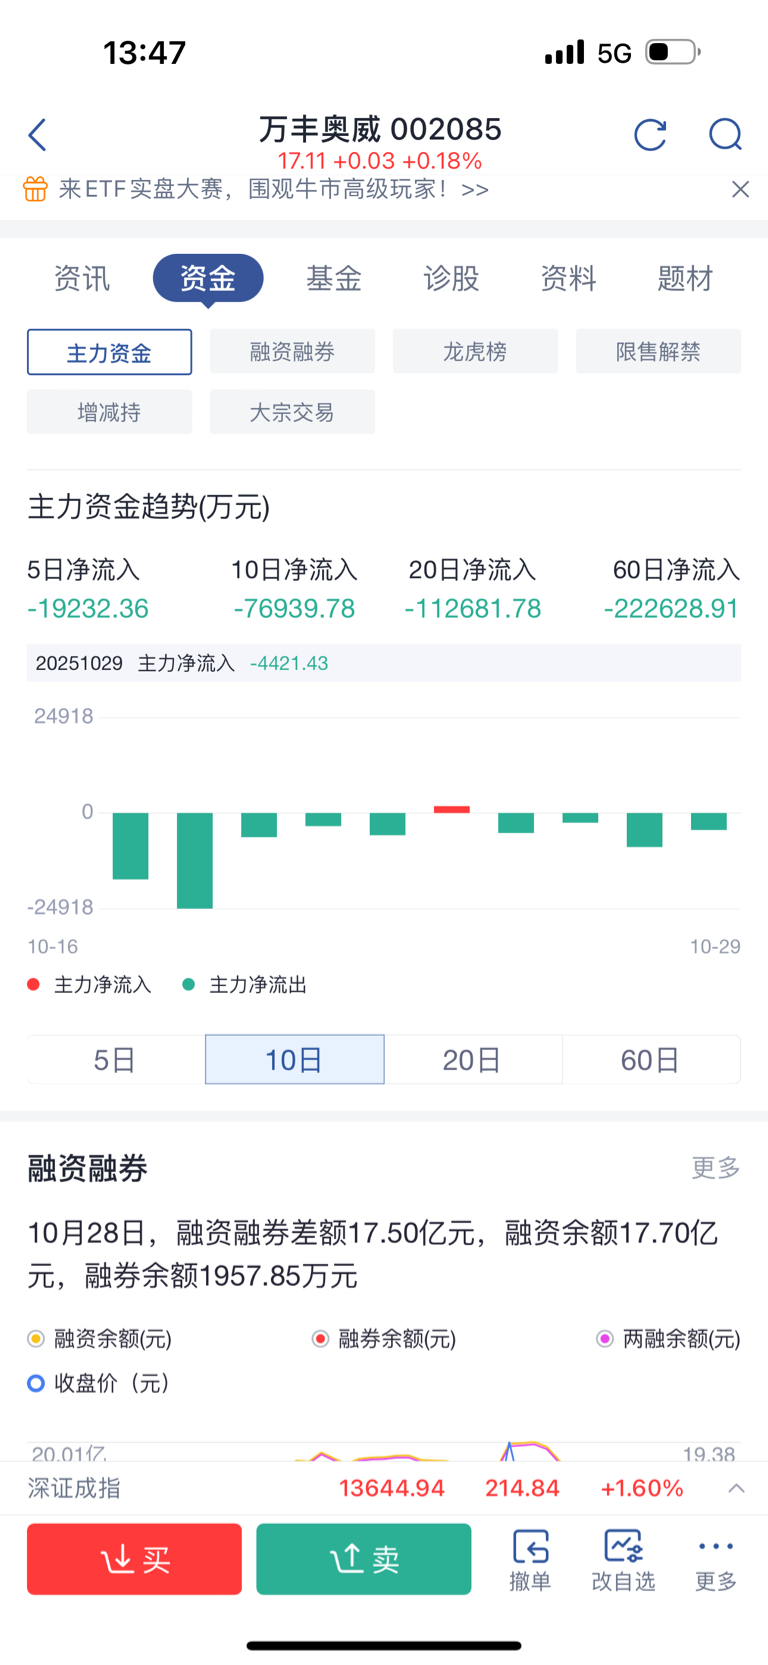The height and width of the screenshot is (1665, 768).
Task: Open the 限售解禁 sub-tab
Action: [x=658, y=352]
